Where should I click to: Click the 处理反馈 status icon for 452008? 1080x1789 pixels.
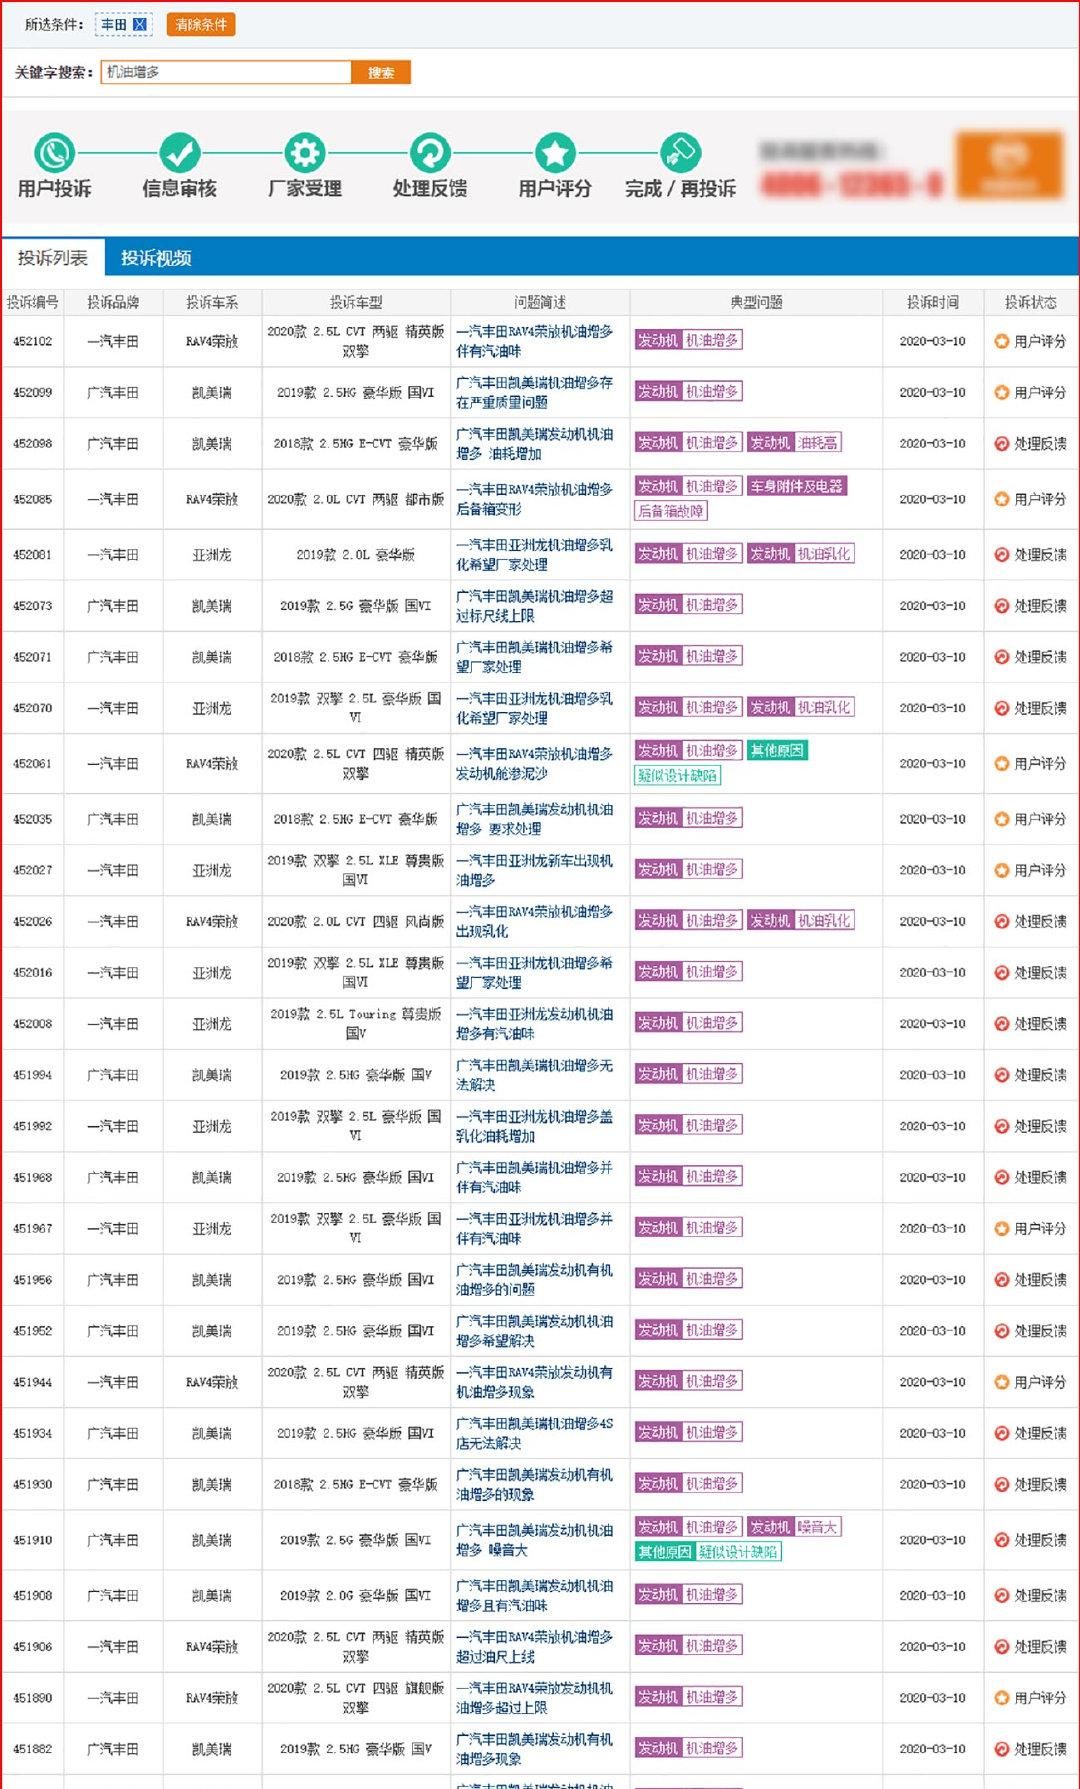(1001, 1024)
